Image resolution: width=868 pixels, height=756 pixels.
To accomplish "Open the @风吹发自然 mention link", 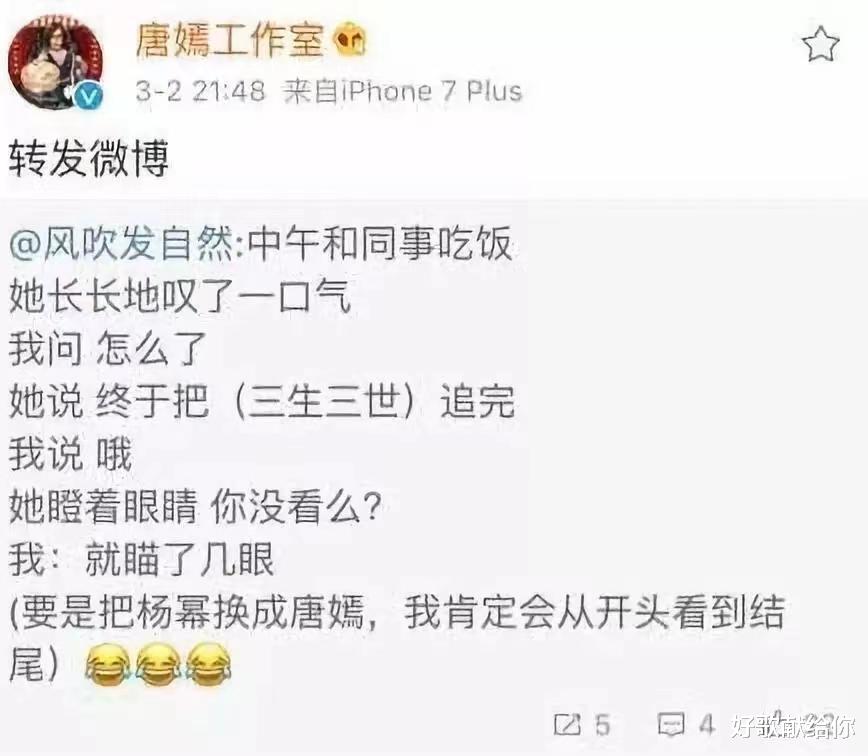I will [x=121, y=244].
